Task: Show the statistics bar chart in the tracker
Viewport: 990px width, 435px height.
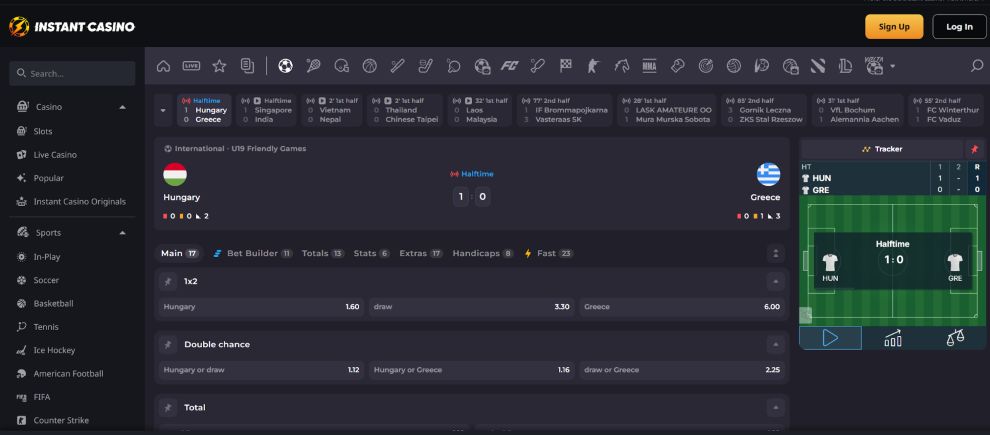Action: pos(893,339)
